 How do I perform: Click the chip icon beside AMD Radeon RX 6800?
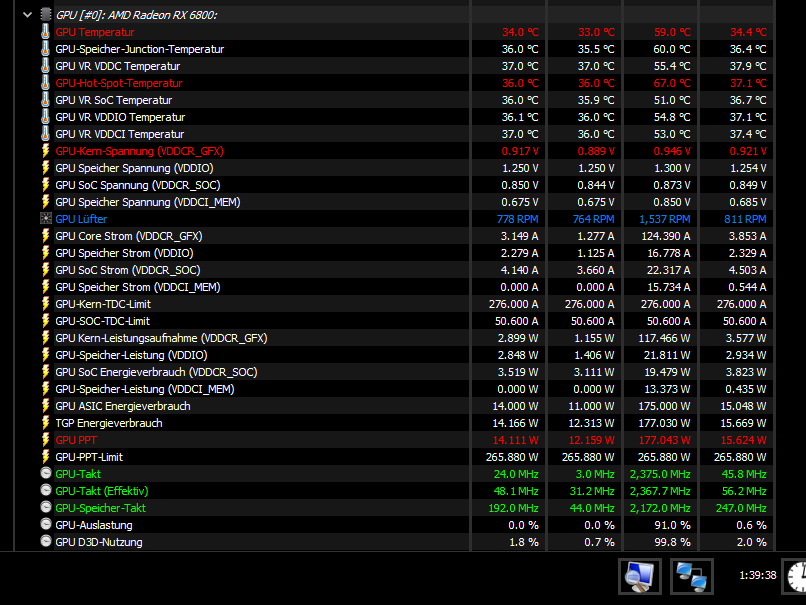[46, 15]
